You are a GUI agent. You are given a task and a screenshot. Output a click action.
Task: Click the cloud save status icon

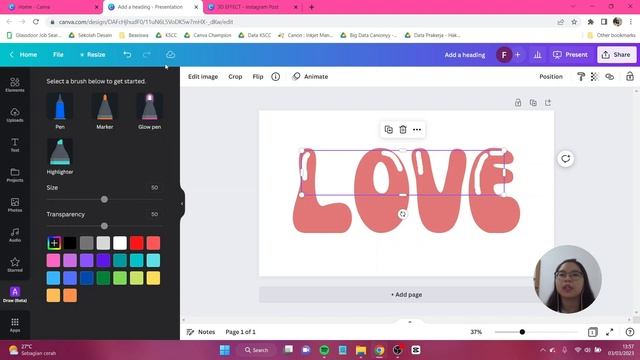click(170, 54)
